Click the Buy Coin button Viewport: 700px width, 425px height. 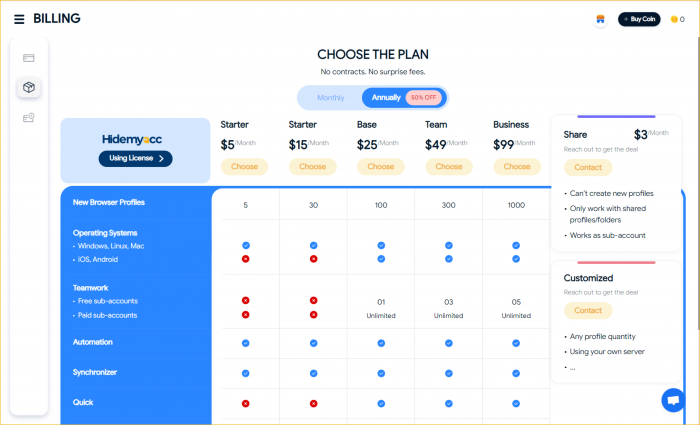pyautogui.click(x=639, y=19)
